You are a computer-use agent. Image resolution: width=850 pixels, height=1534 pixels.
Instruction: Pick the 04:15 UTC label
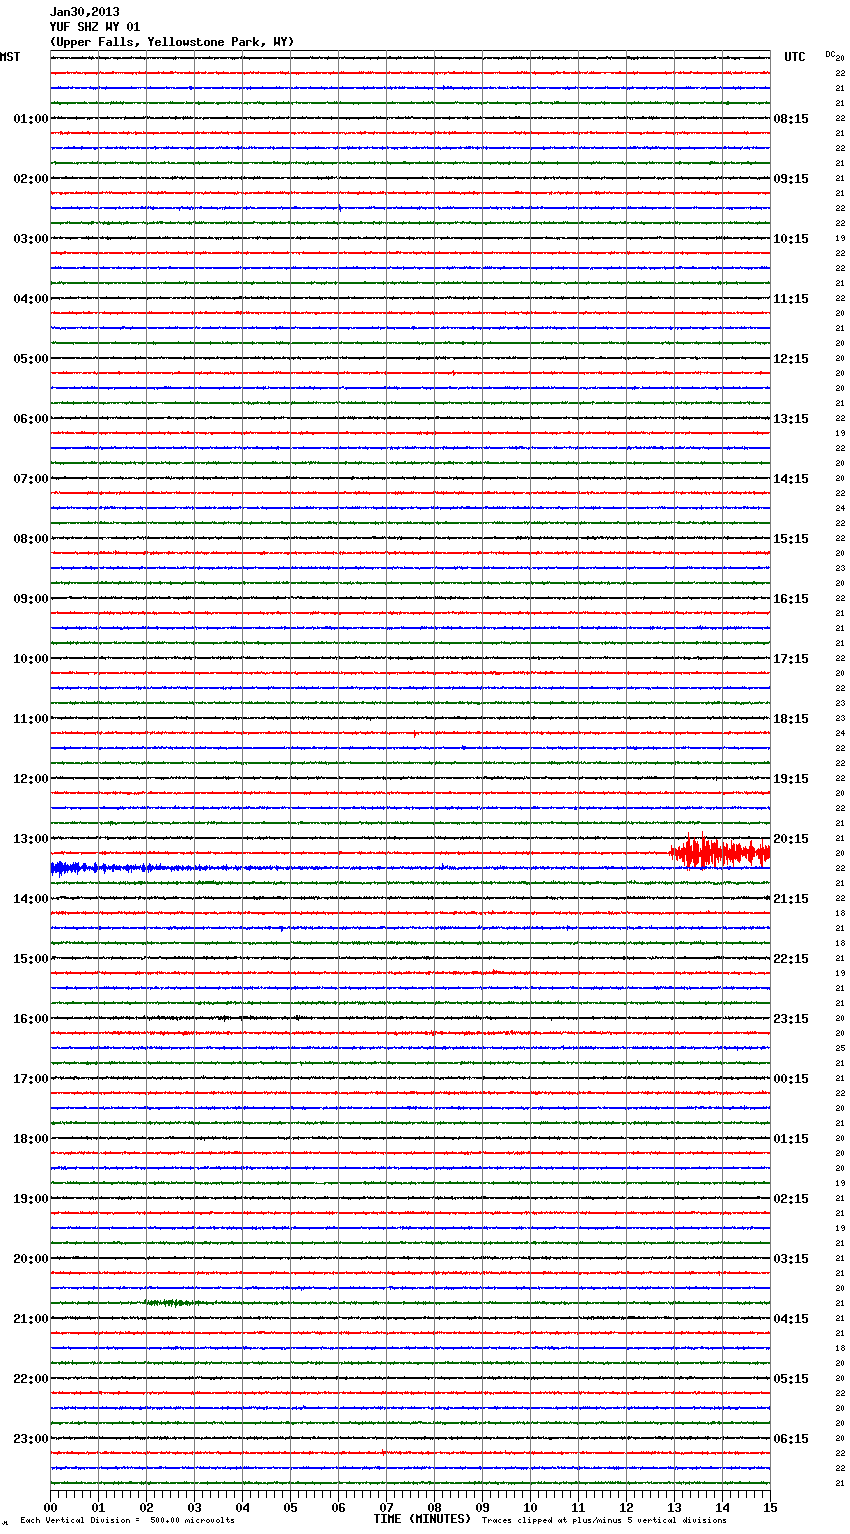(x=791, y=1319)
